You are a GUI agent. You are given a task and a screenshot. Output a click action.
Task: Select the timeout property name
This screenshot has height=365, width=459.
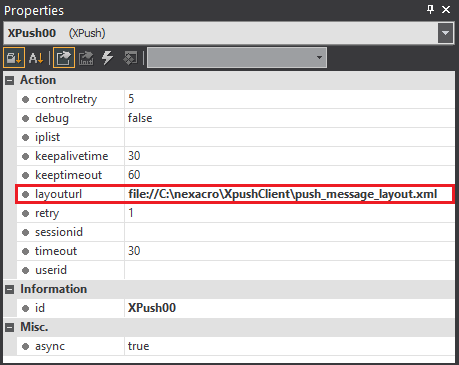(x=56, y=251)
